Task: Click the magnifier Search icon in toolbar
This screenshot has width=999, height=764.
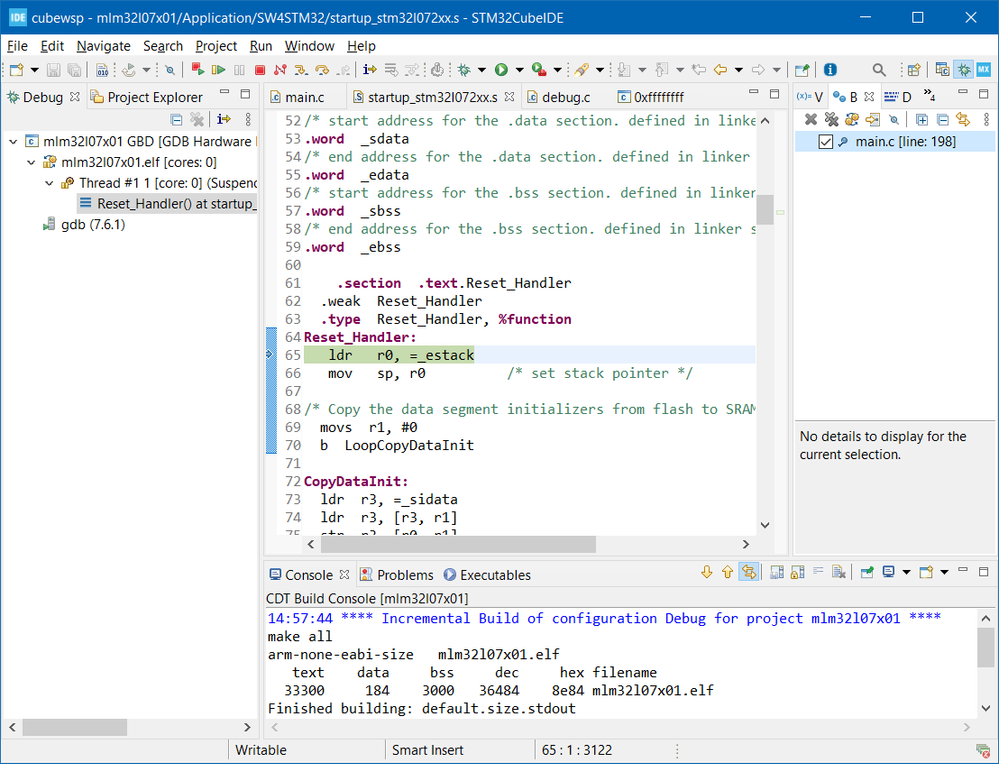Action: pyautogui.click(x=879, y=69)
